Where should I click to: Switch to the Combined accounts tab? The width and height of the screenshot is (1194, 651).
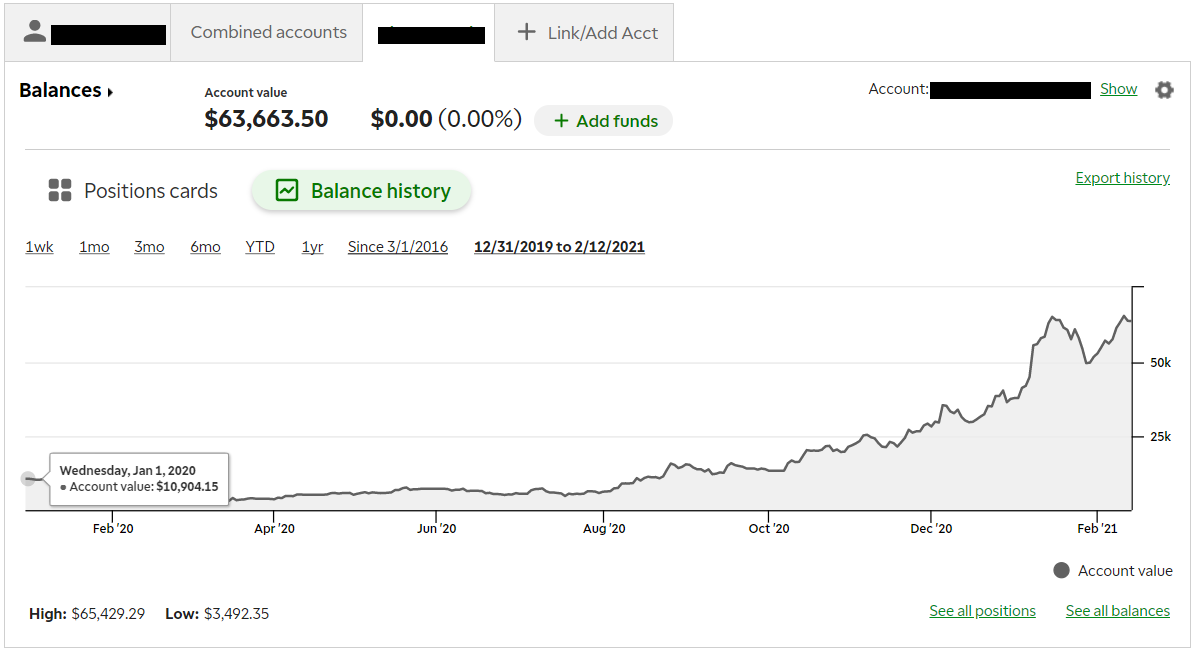coord(268,32)
